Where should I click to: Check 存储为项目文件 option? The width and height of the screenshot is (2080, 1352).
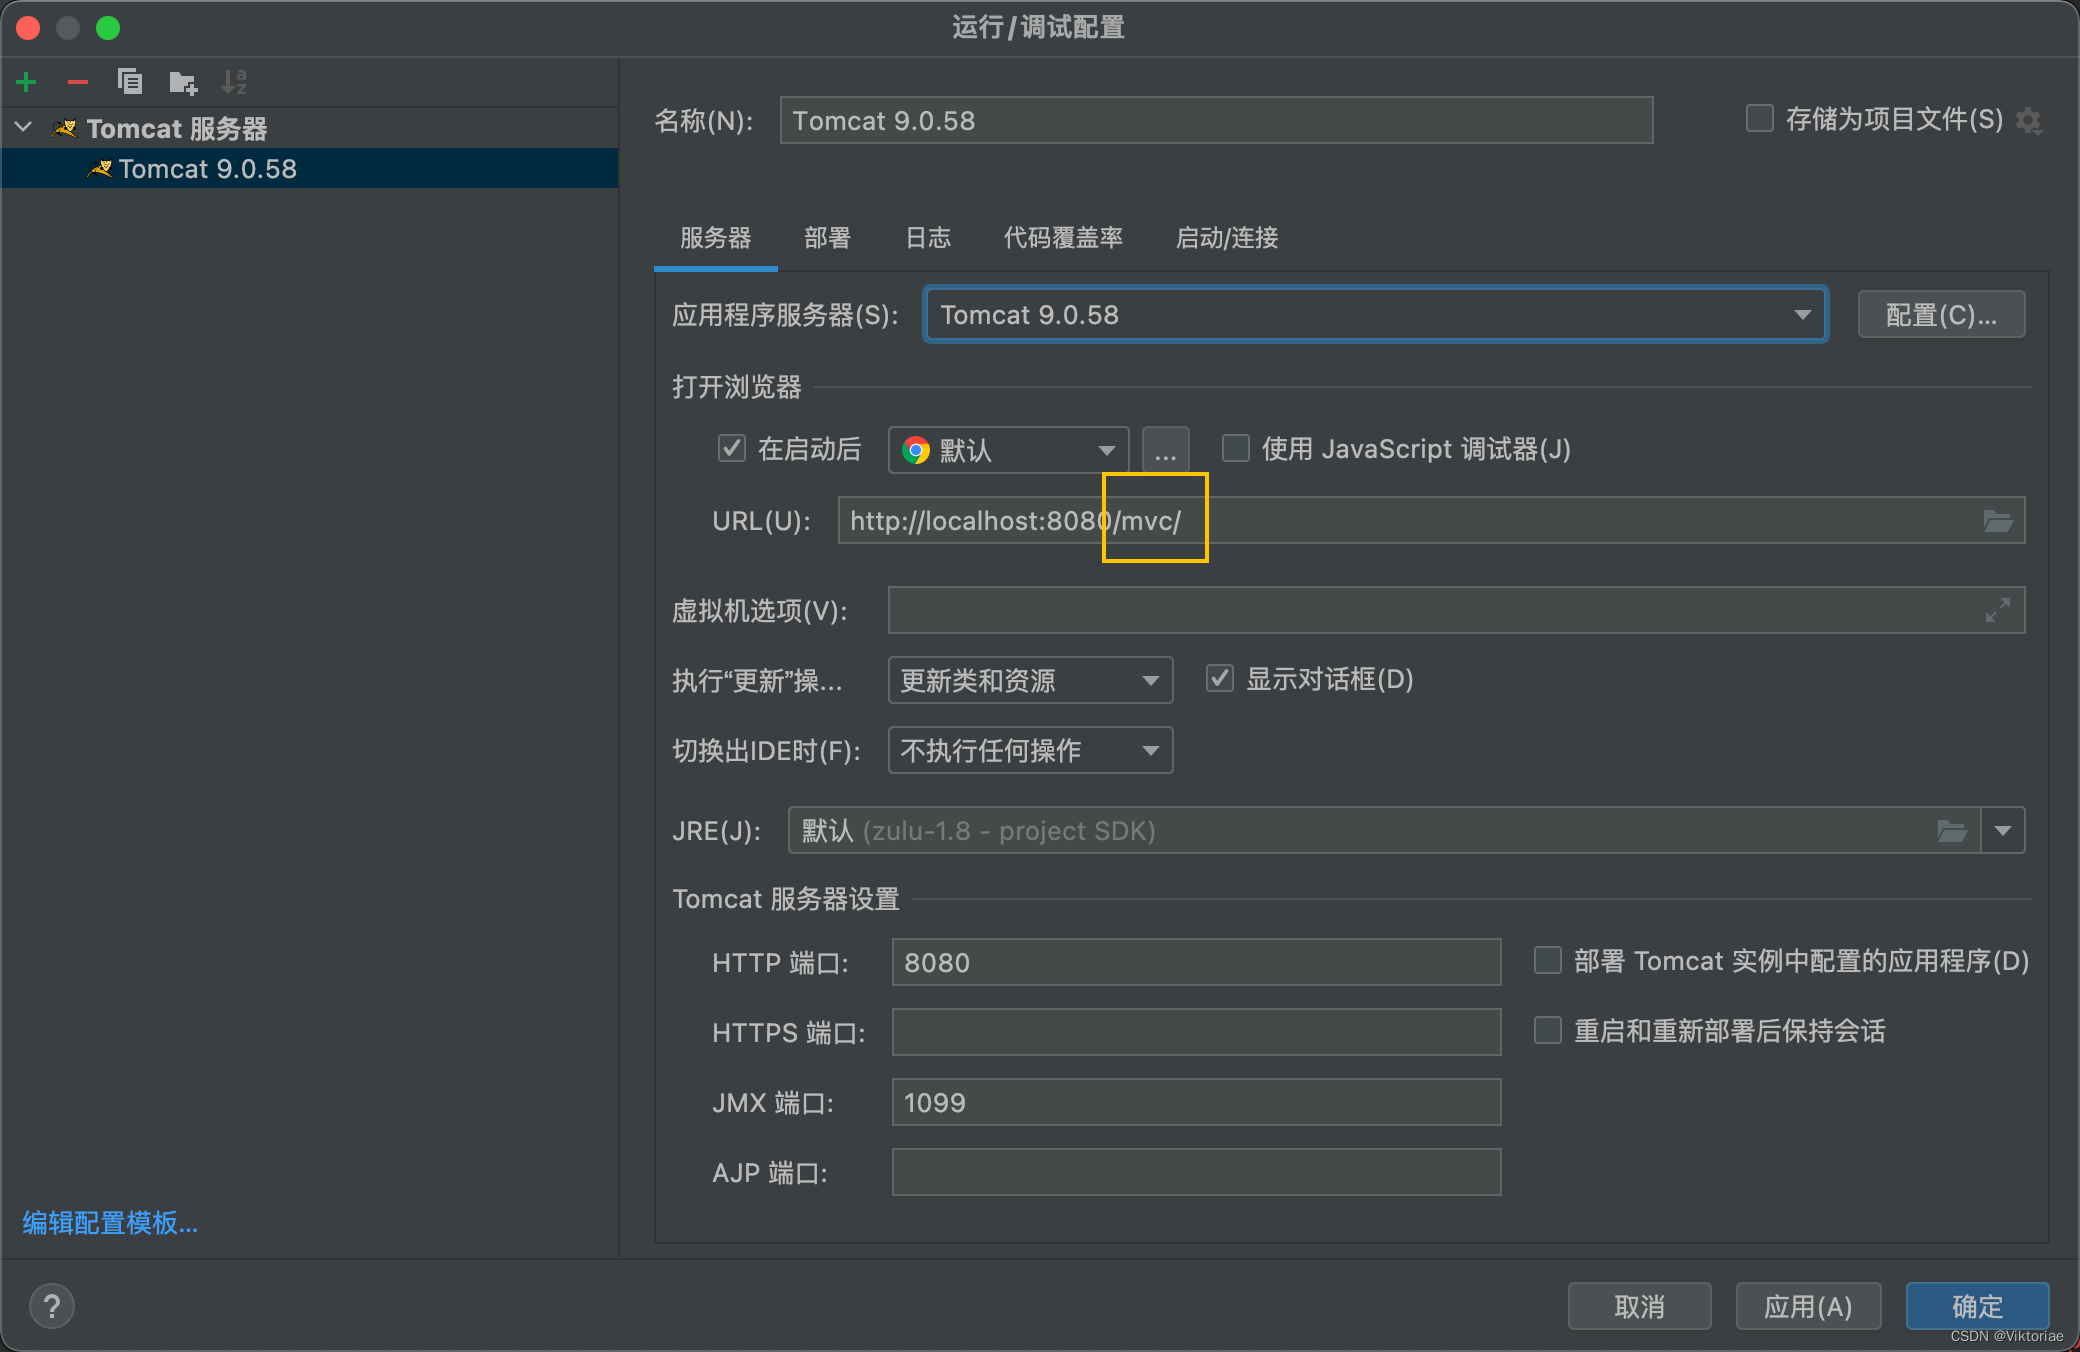(1759, 119)
